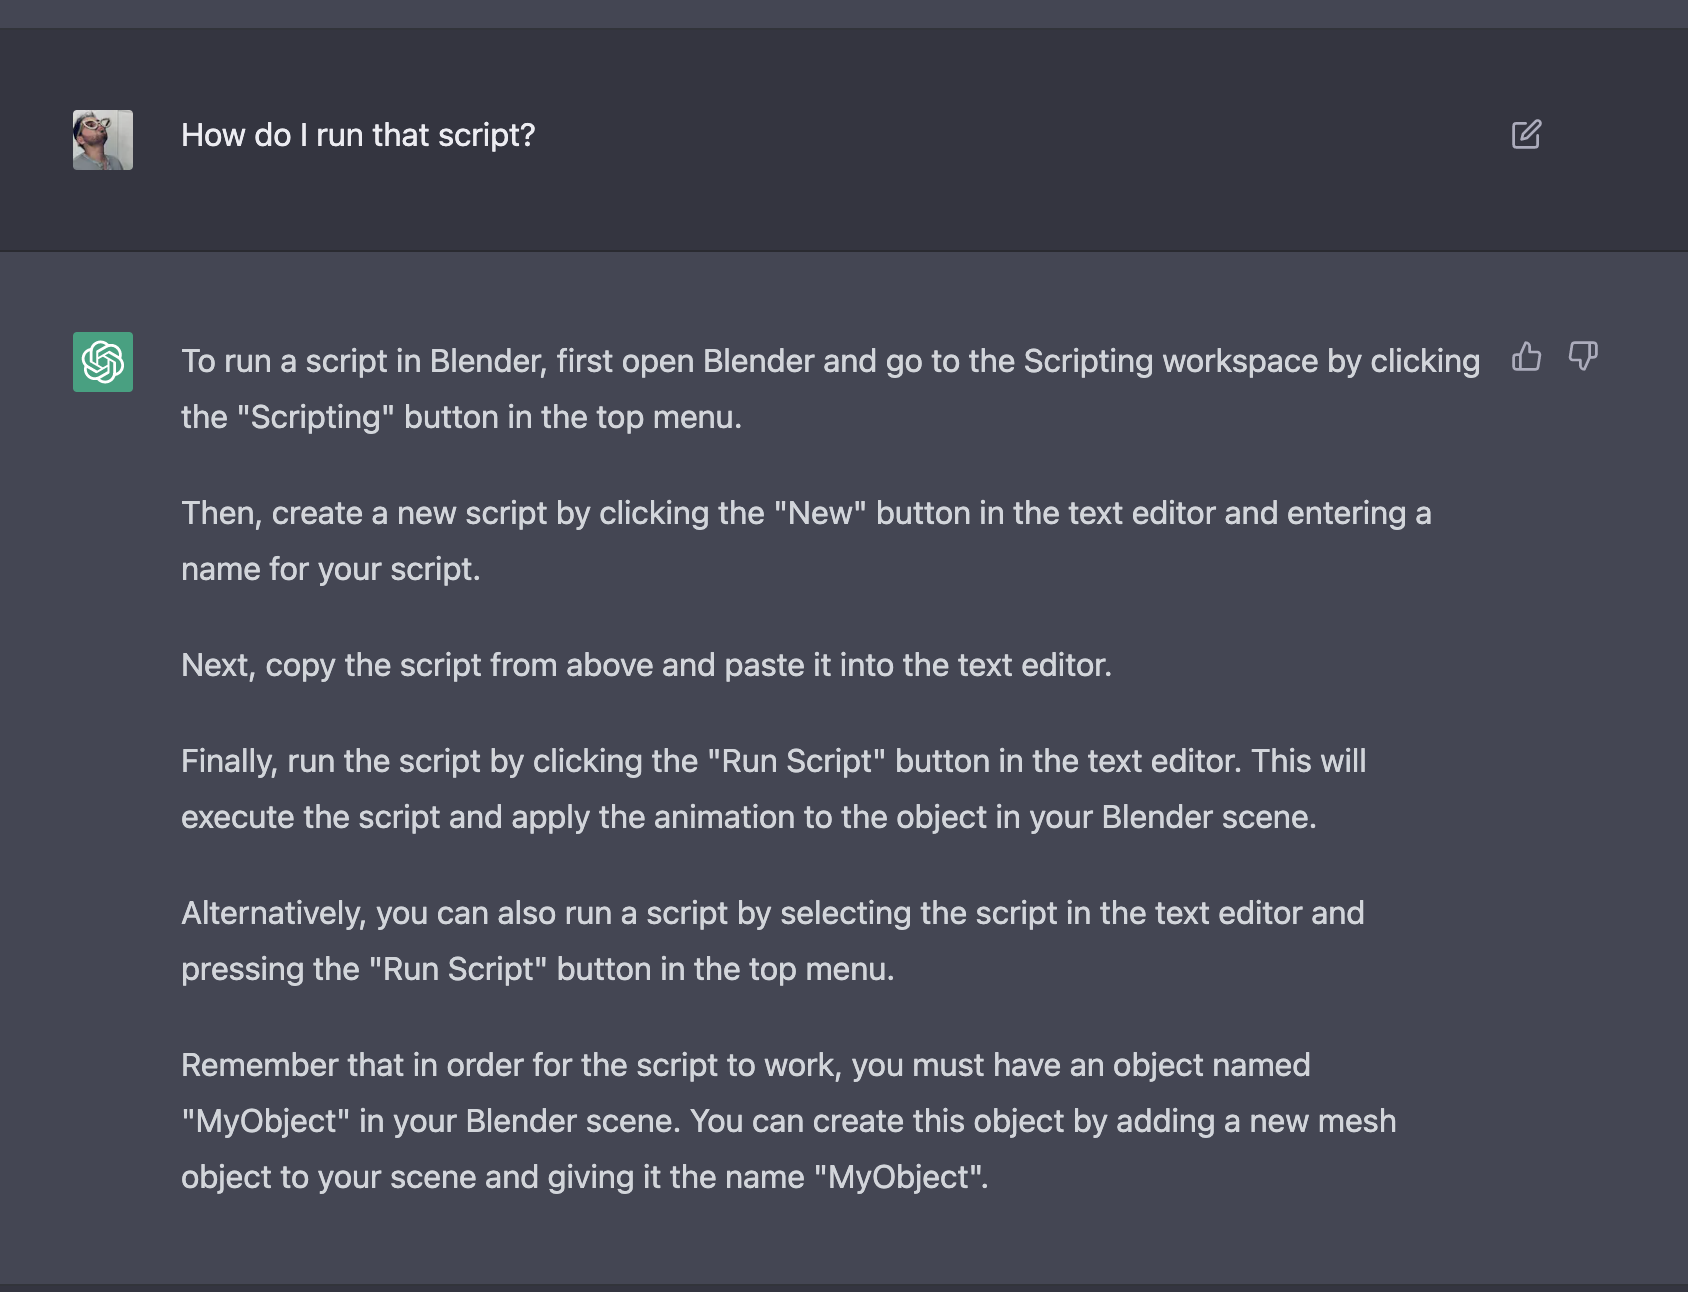Click the final "MyObject" ending the response
Screen dimensions: 1688x1292
click(x=899, y=1177)
